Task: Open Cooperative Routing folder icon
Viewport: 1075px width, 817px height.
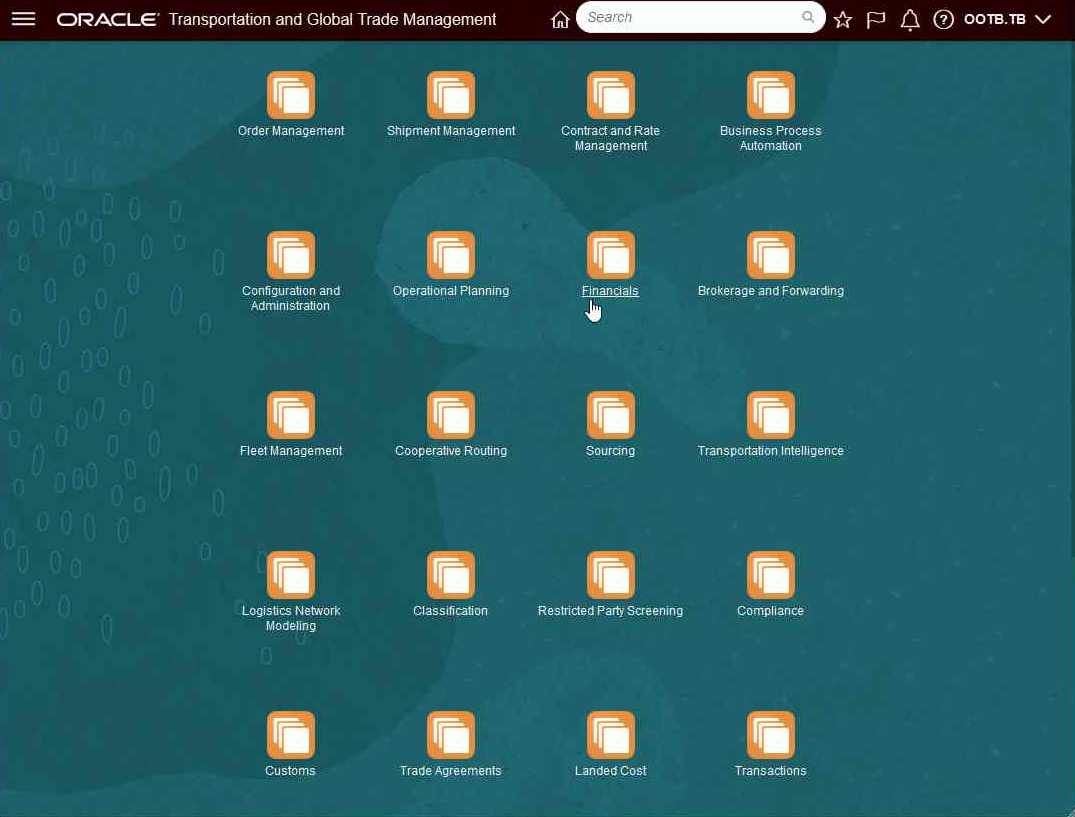Action: (450, 415)
